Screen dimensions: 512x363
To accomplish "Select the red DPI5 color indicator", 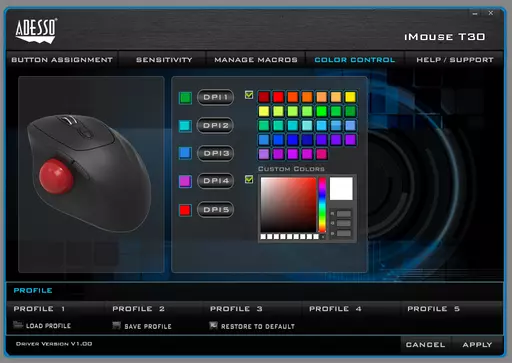I will coord(185,210).
